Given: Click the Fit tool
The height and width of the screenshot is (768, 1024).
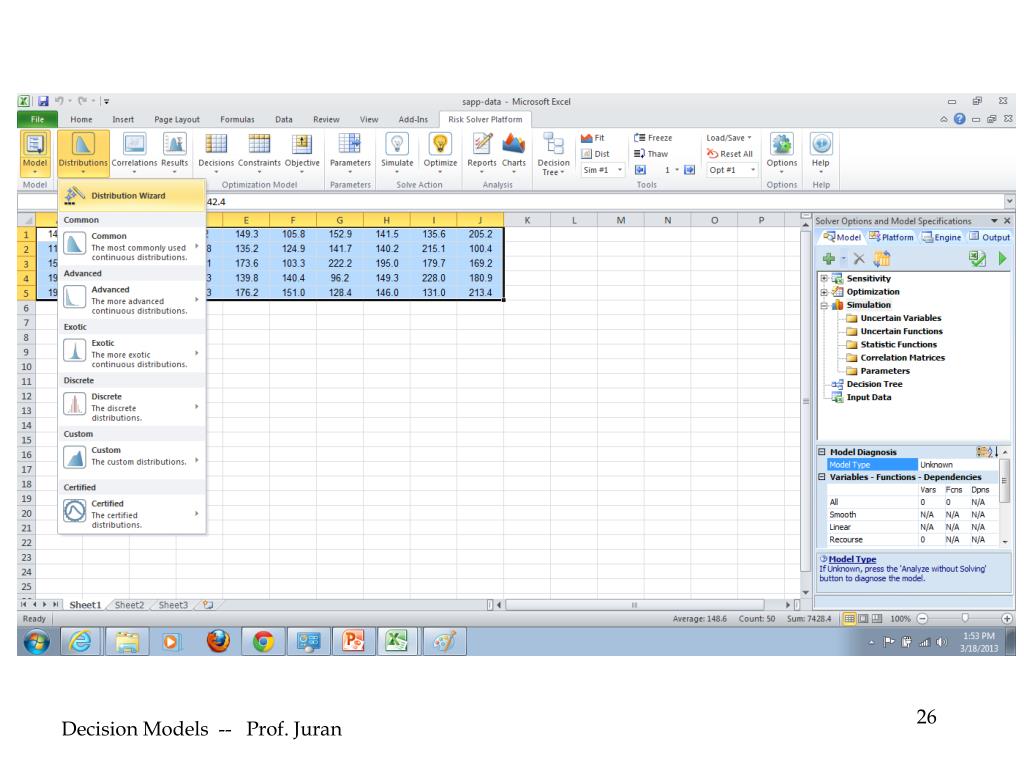Looking at the screenshot, I should [593, 138].
